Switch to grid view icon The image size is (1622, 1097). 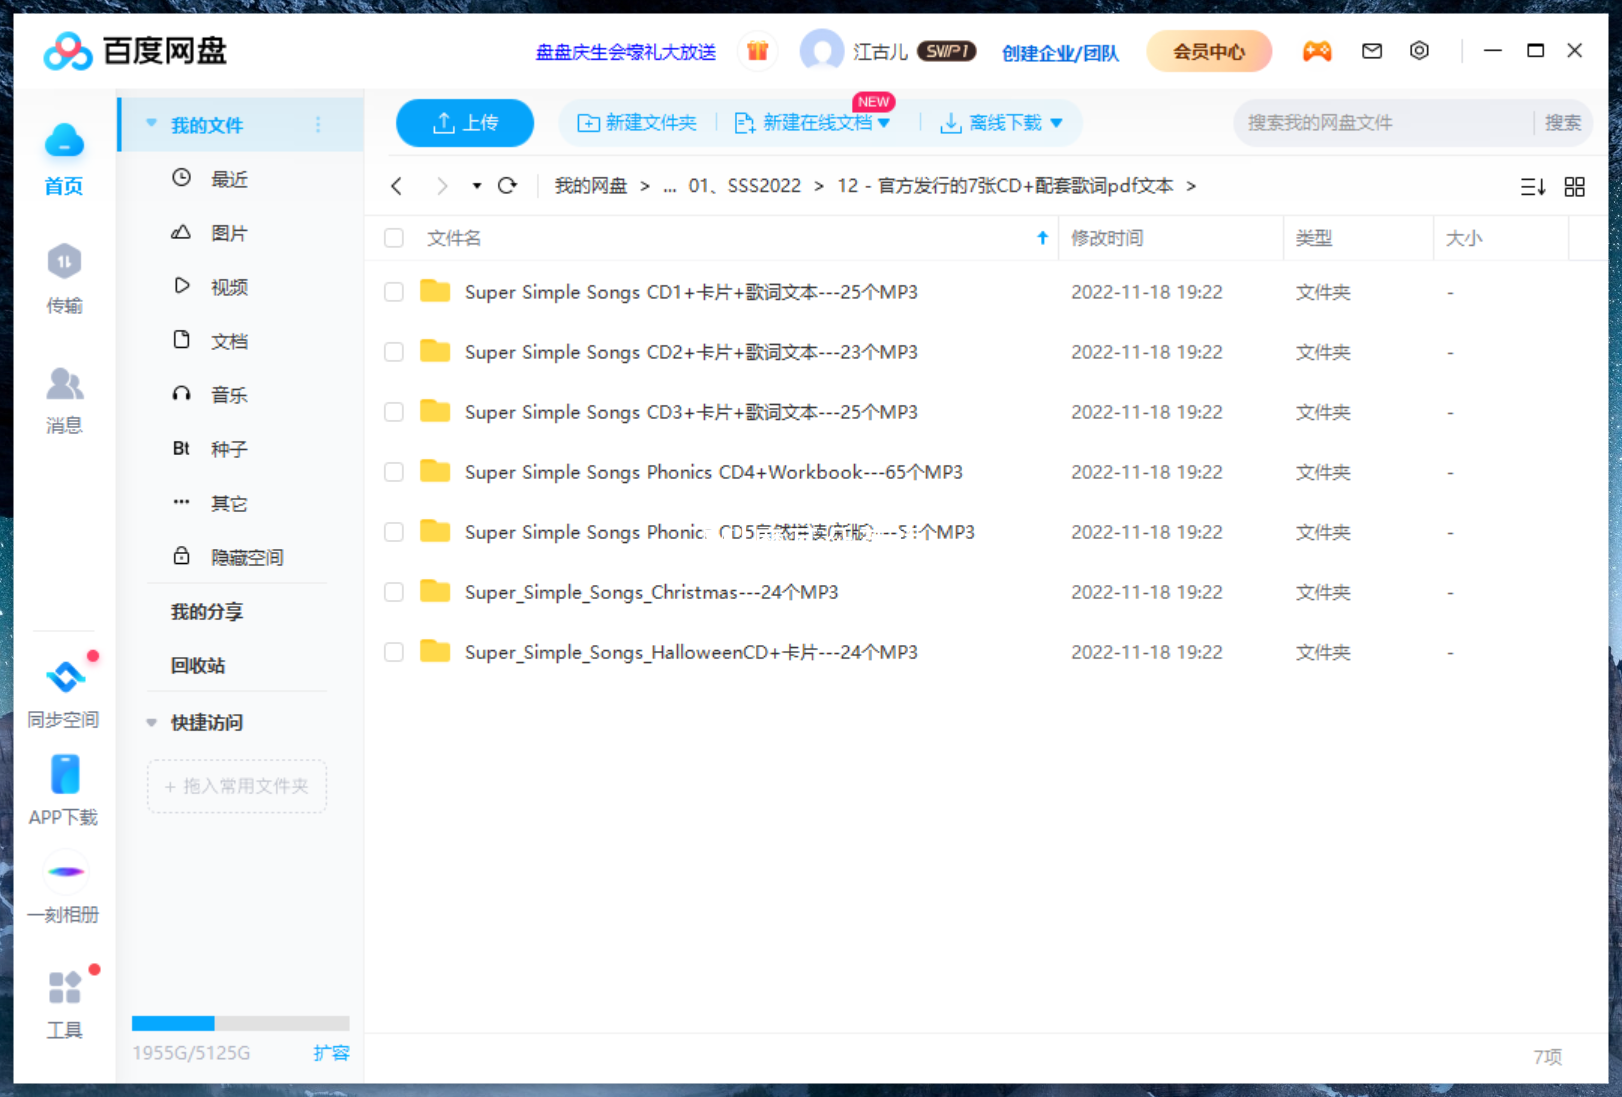1575,187
